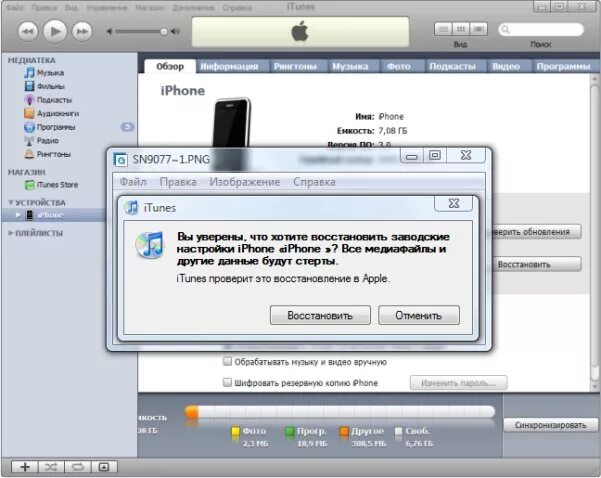
Task: Click the iTunes vertical scrollbar
Action: (594, 232)
